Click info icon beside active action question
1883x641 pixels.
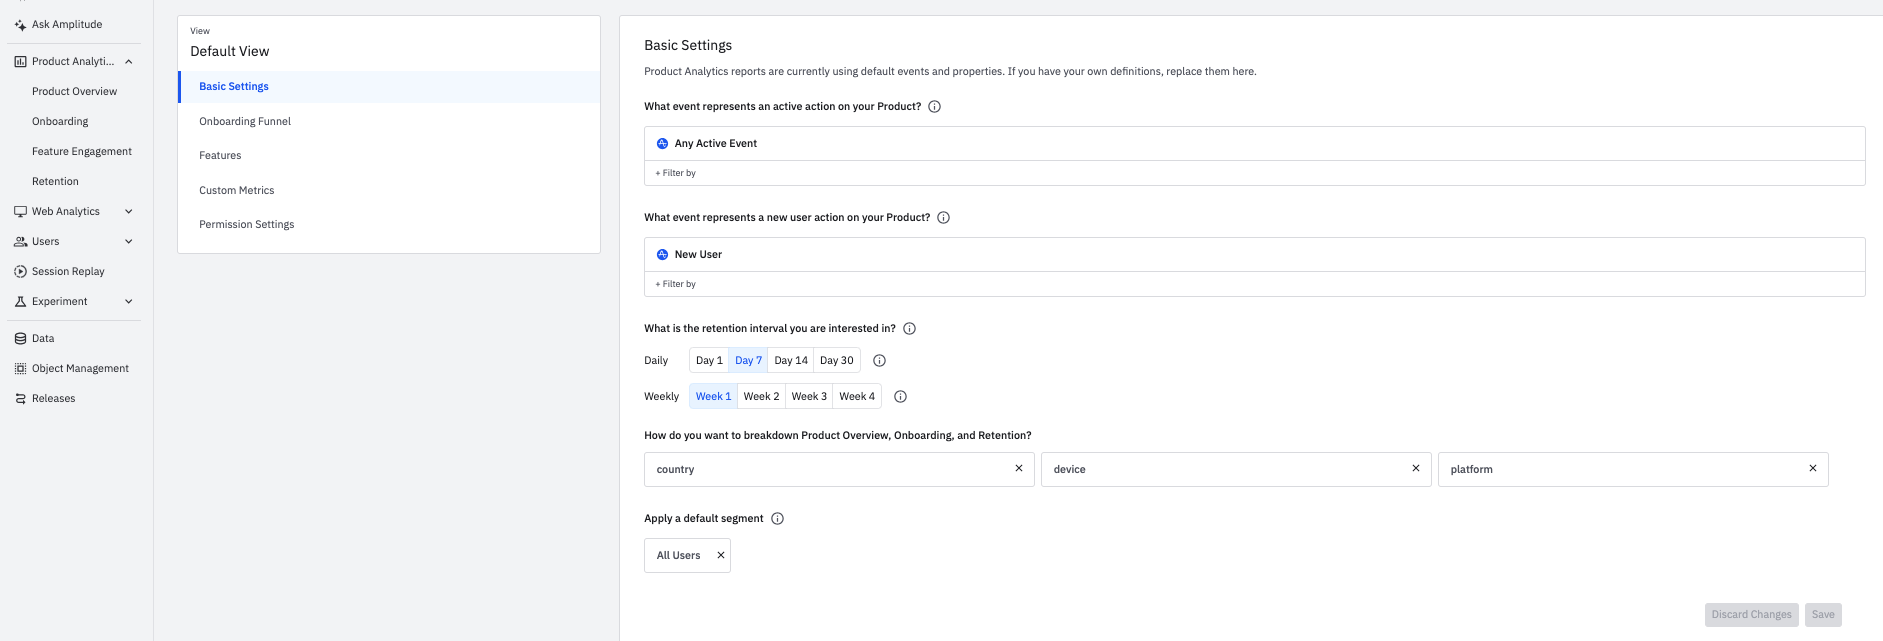point(935,107)
